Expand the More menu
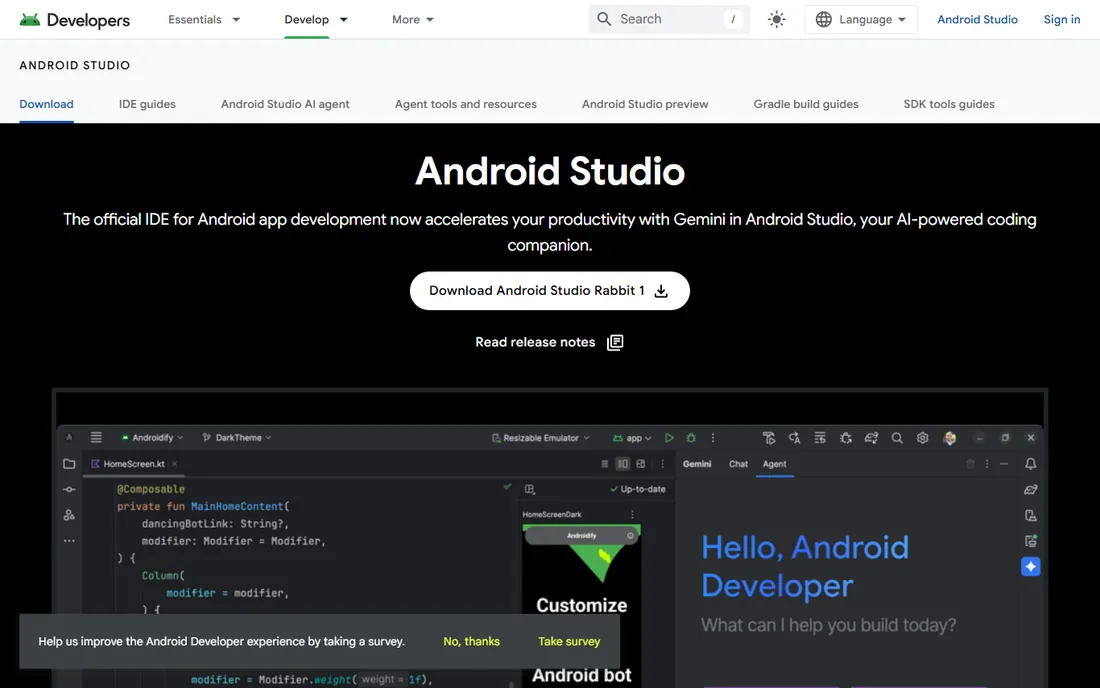Viewport: 1100px width, 688px height. (412, 20)
